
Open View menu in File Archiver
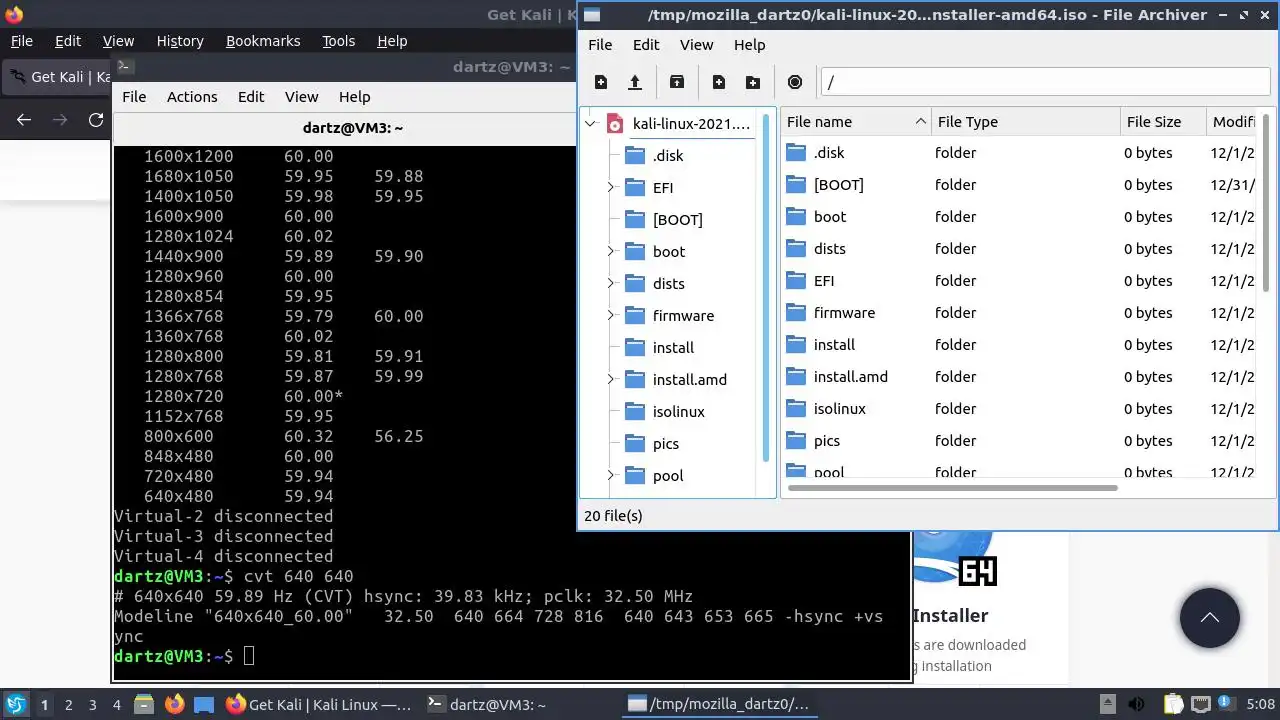[697, 45]
